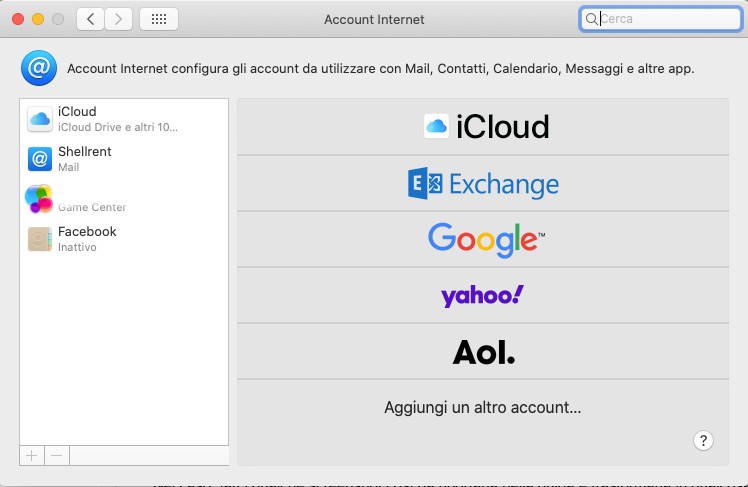Add a Yahoo account
Viewport: 748px width, 487px height.
pyautogui.click(x=483, y=296)
